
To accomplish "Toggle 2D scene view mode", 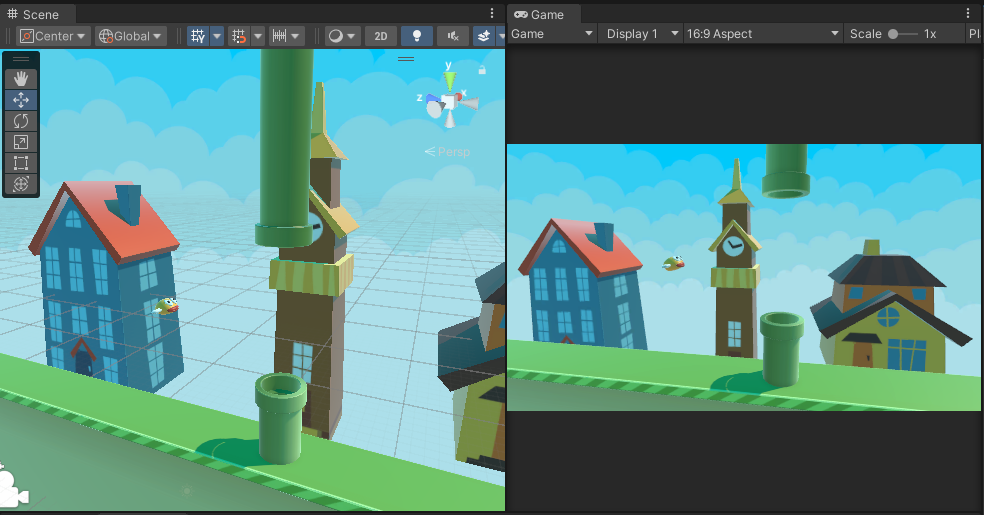I will tap(381, 36).
